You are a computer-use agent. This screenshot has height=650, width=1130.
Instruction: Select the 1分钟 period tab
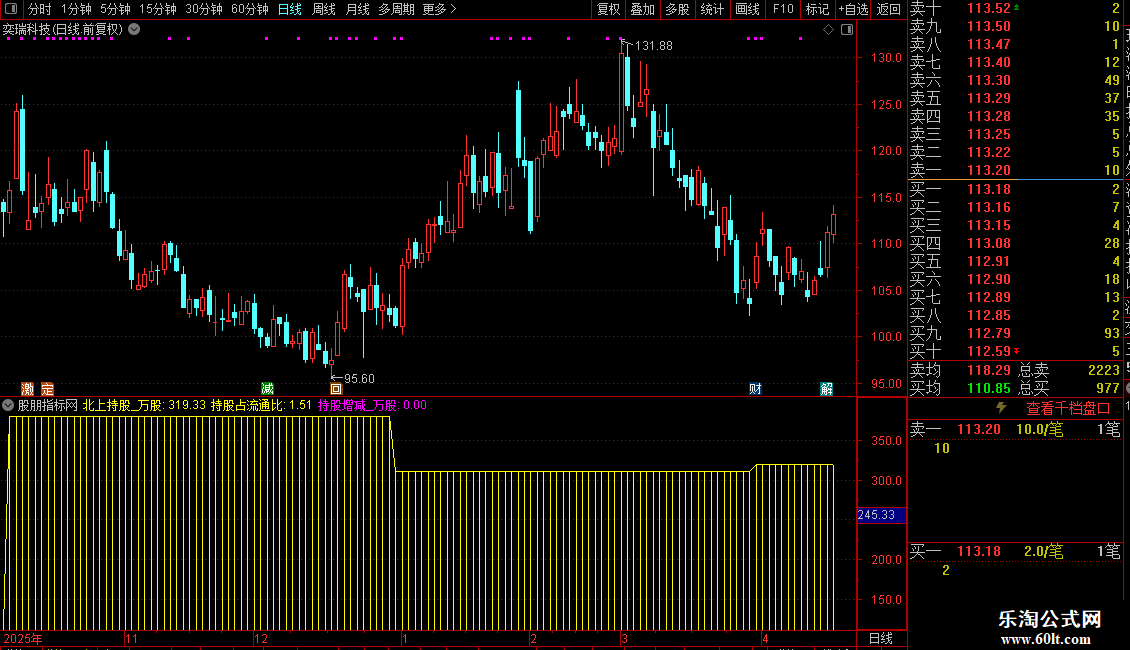[76, 9]
